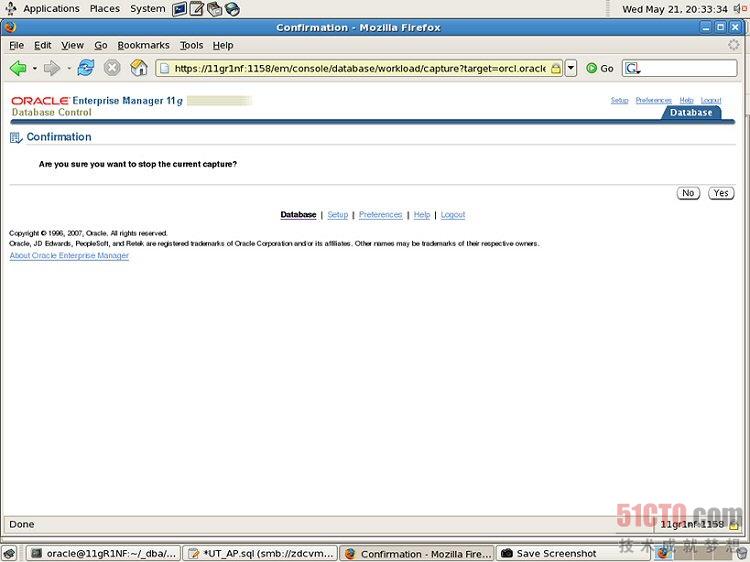Screen dimensions: 750x562
Task: Open the Applications menu in top panel
Action: 50,9
